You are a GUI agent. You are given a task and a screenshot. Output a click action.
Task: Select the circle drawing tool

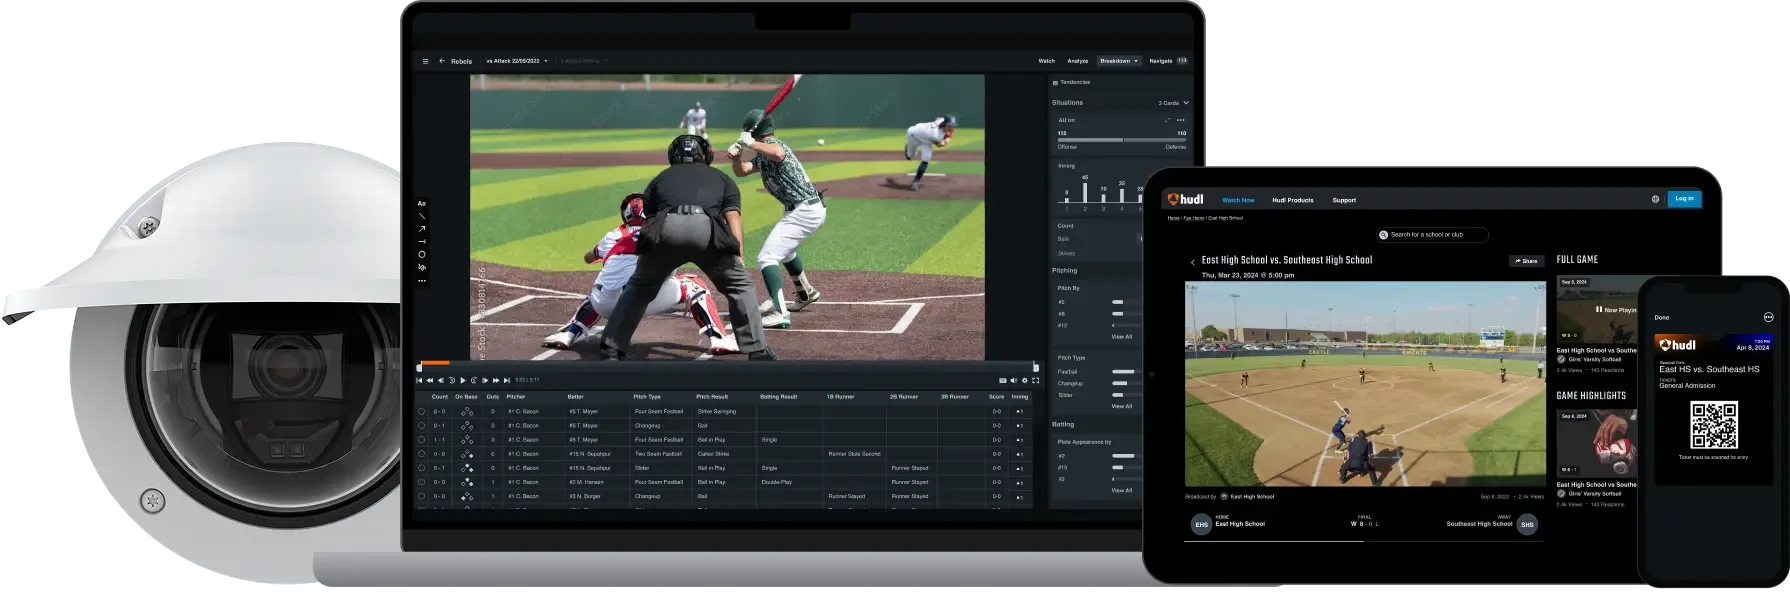click(x=421, y=255)
